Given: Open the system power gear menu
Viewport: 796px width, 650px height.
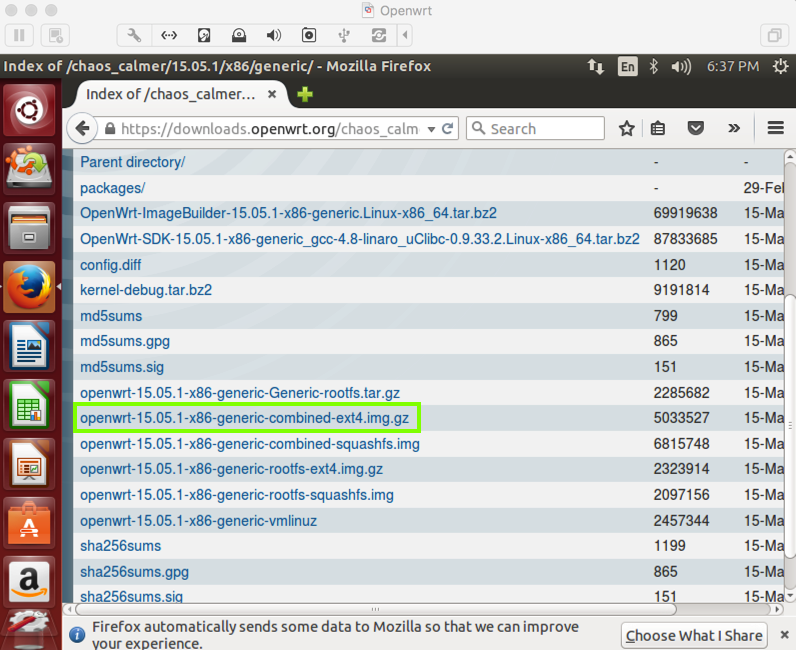Looking at the screenshot, I should 780,67.
